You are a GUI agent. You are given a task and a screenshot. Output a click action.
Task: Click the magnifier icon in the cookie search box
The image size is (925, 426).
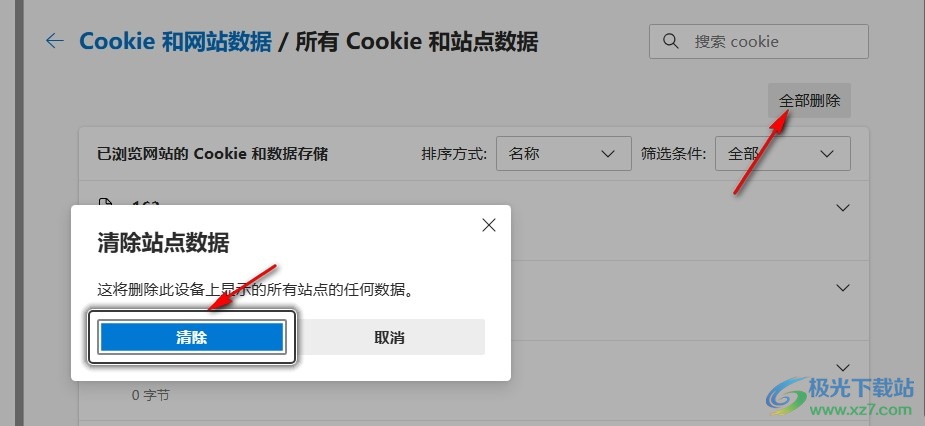coord(671,41)
